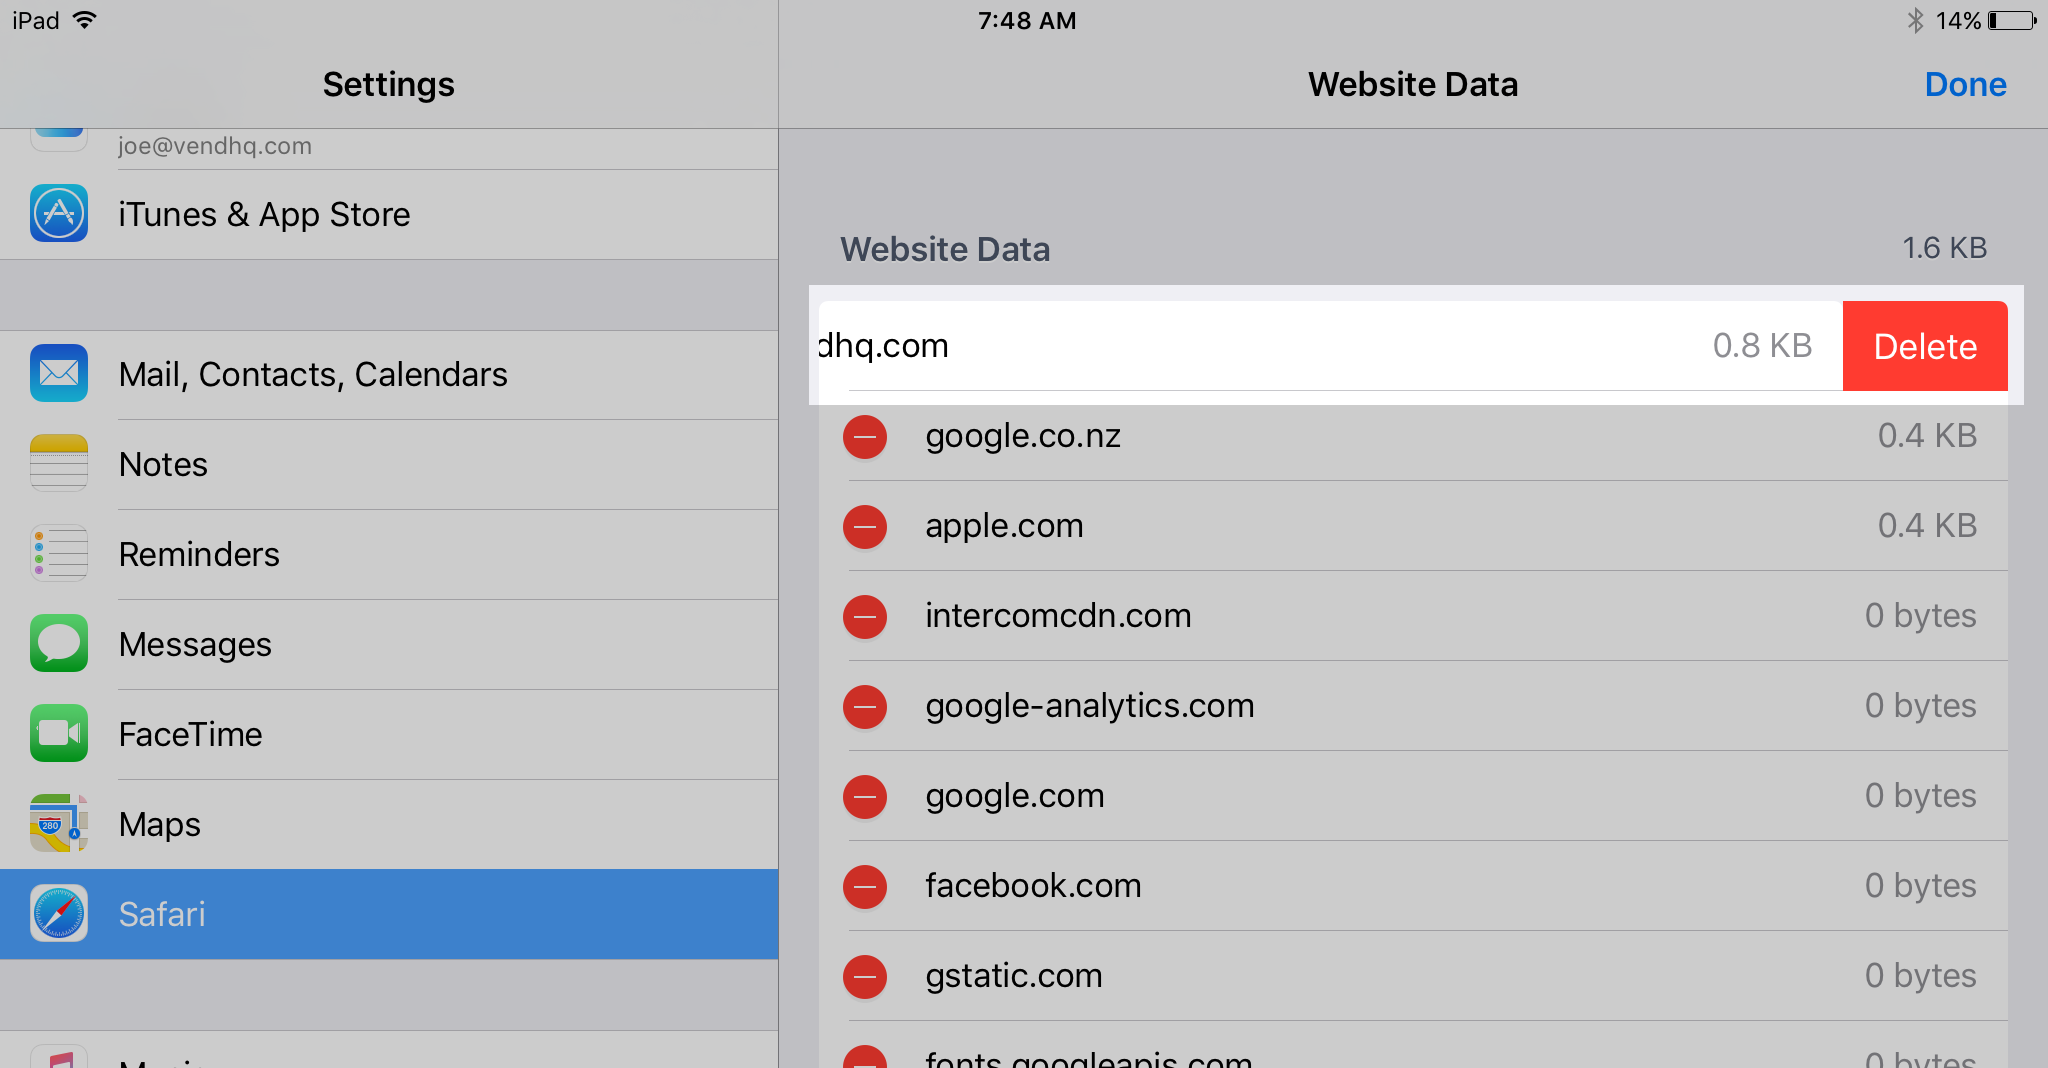Tap the Notes app icon
2048x1068 pixels.
[59, 463]
